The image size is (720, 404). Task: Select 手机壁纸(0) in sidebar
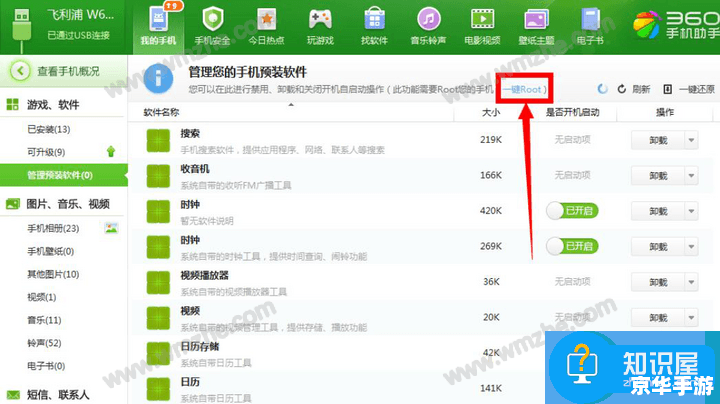click(x=51, y=251)
